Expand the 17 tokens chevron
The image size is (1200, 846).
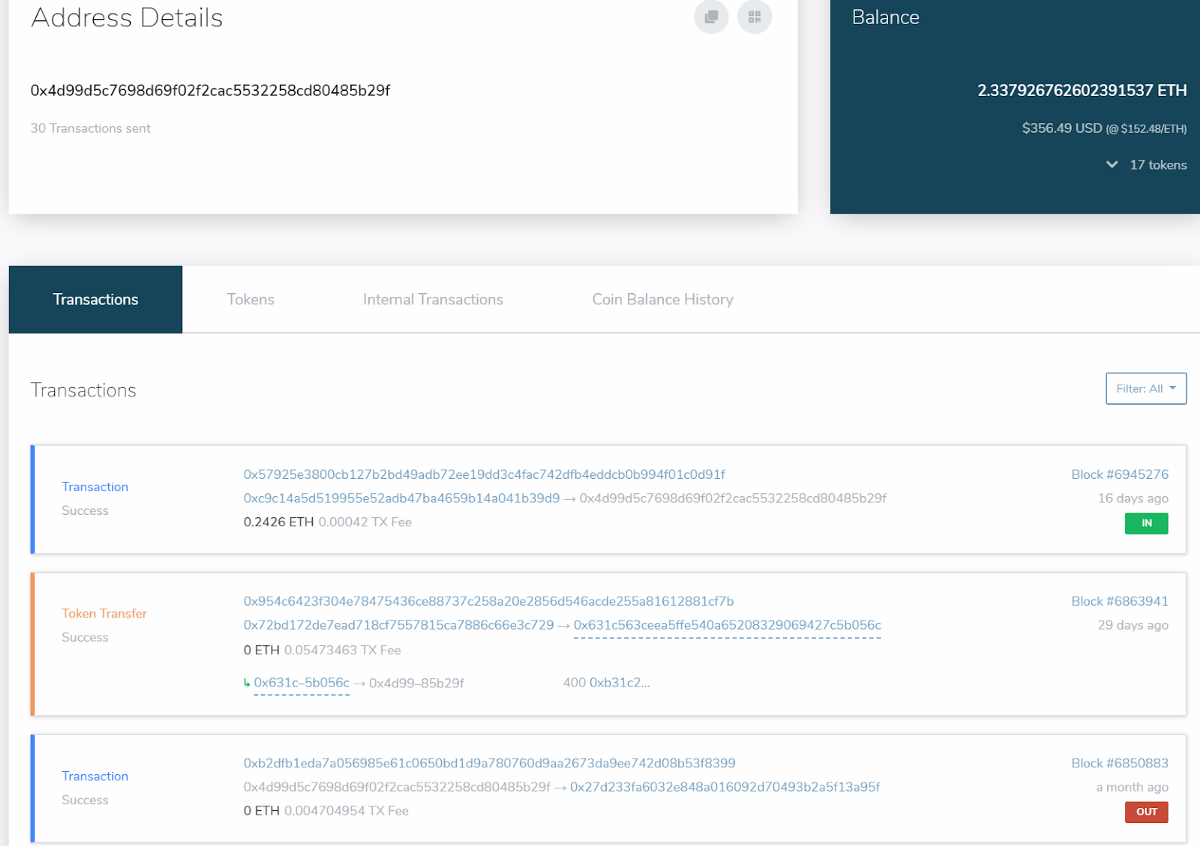[x=1112, y=165]
